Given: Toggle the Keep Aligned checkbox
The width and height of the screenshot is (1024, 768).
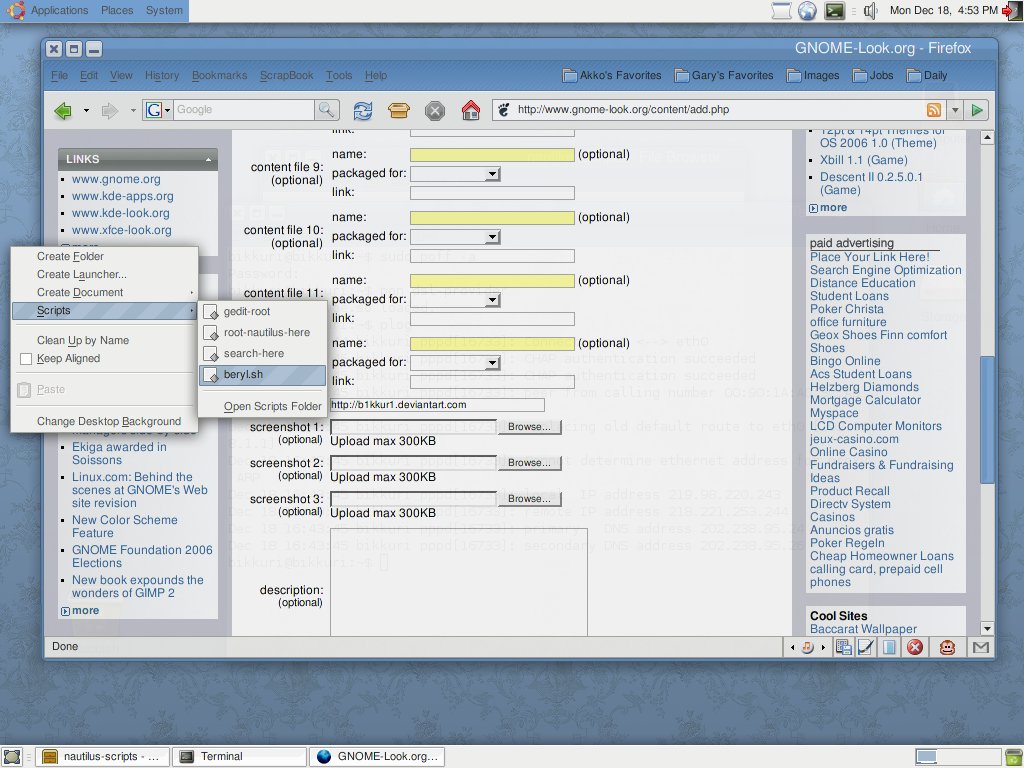Looking at the screenshot, I should [26, 359].
